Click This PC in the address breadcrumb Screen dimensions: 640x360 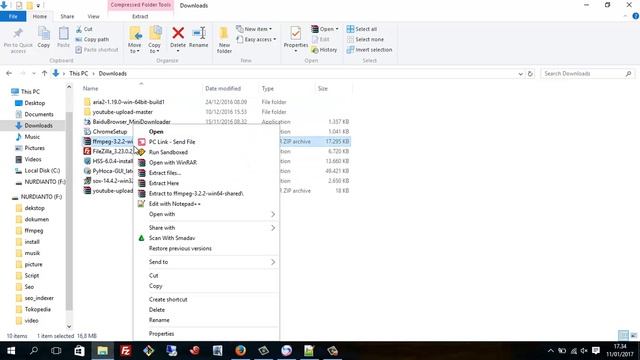coord(78,73)
